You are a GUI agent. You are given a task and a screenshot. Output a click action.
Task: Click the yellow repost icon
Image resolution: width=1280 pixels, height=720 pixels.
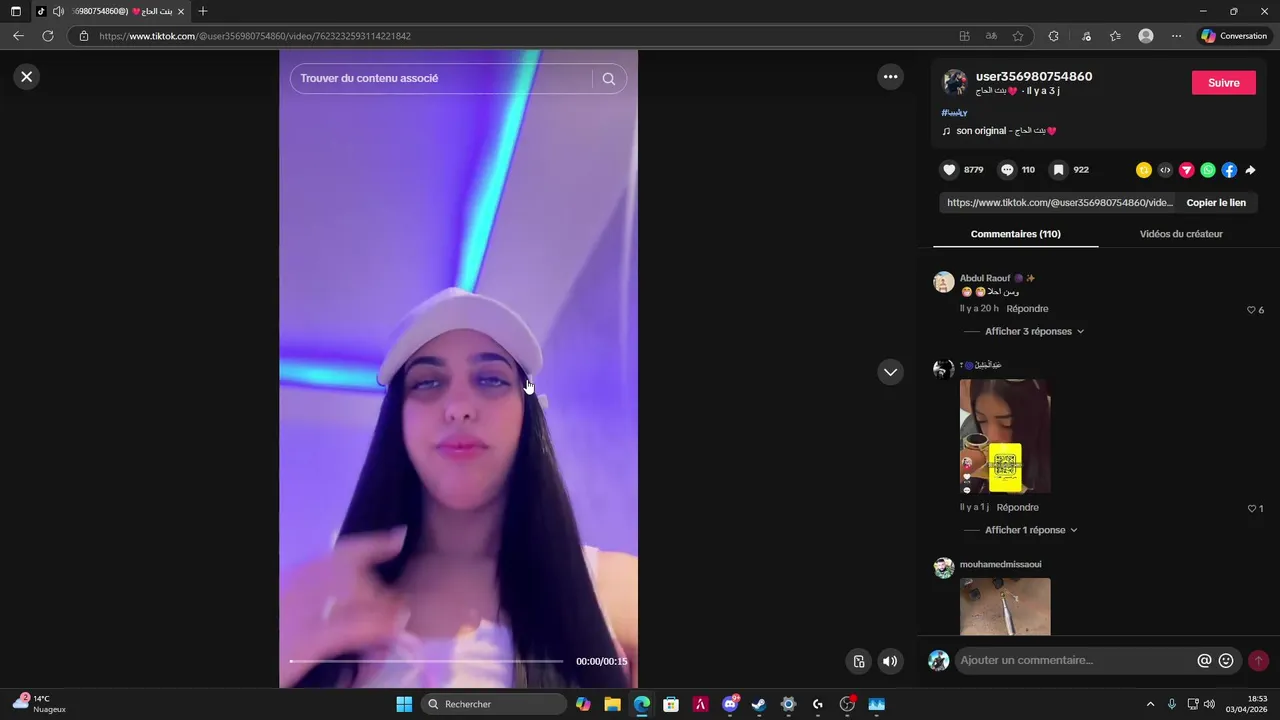click(x=1144, y=170)
